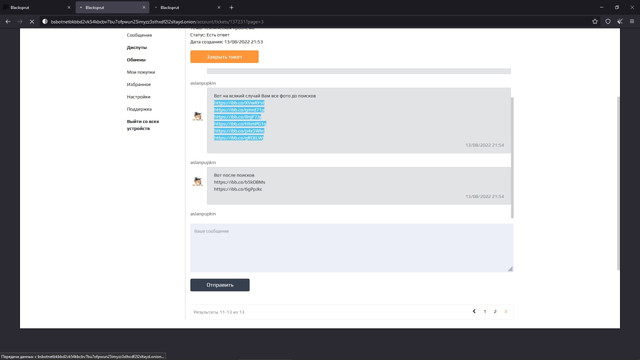
Task: Click 'Результаты 11-13 из 13' text
Action: point(219,312)
